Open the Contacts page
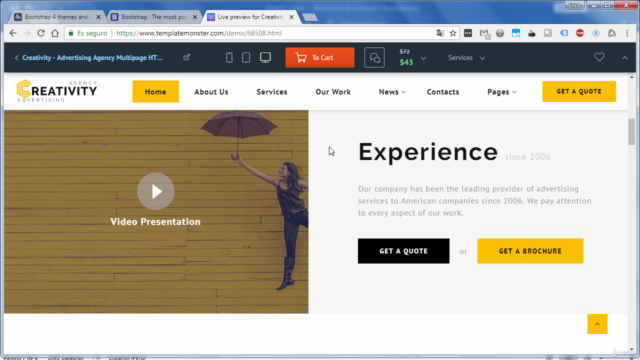Viewport: 640px width, 360px height. click(443, 92)
